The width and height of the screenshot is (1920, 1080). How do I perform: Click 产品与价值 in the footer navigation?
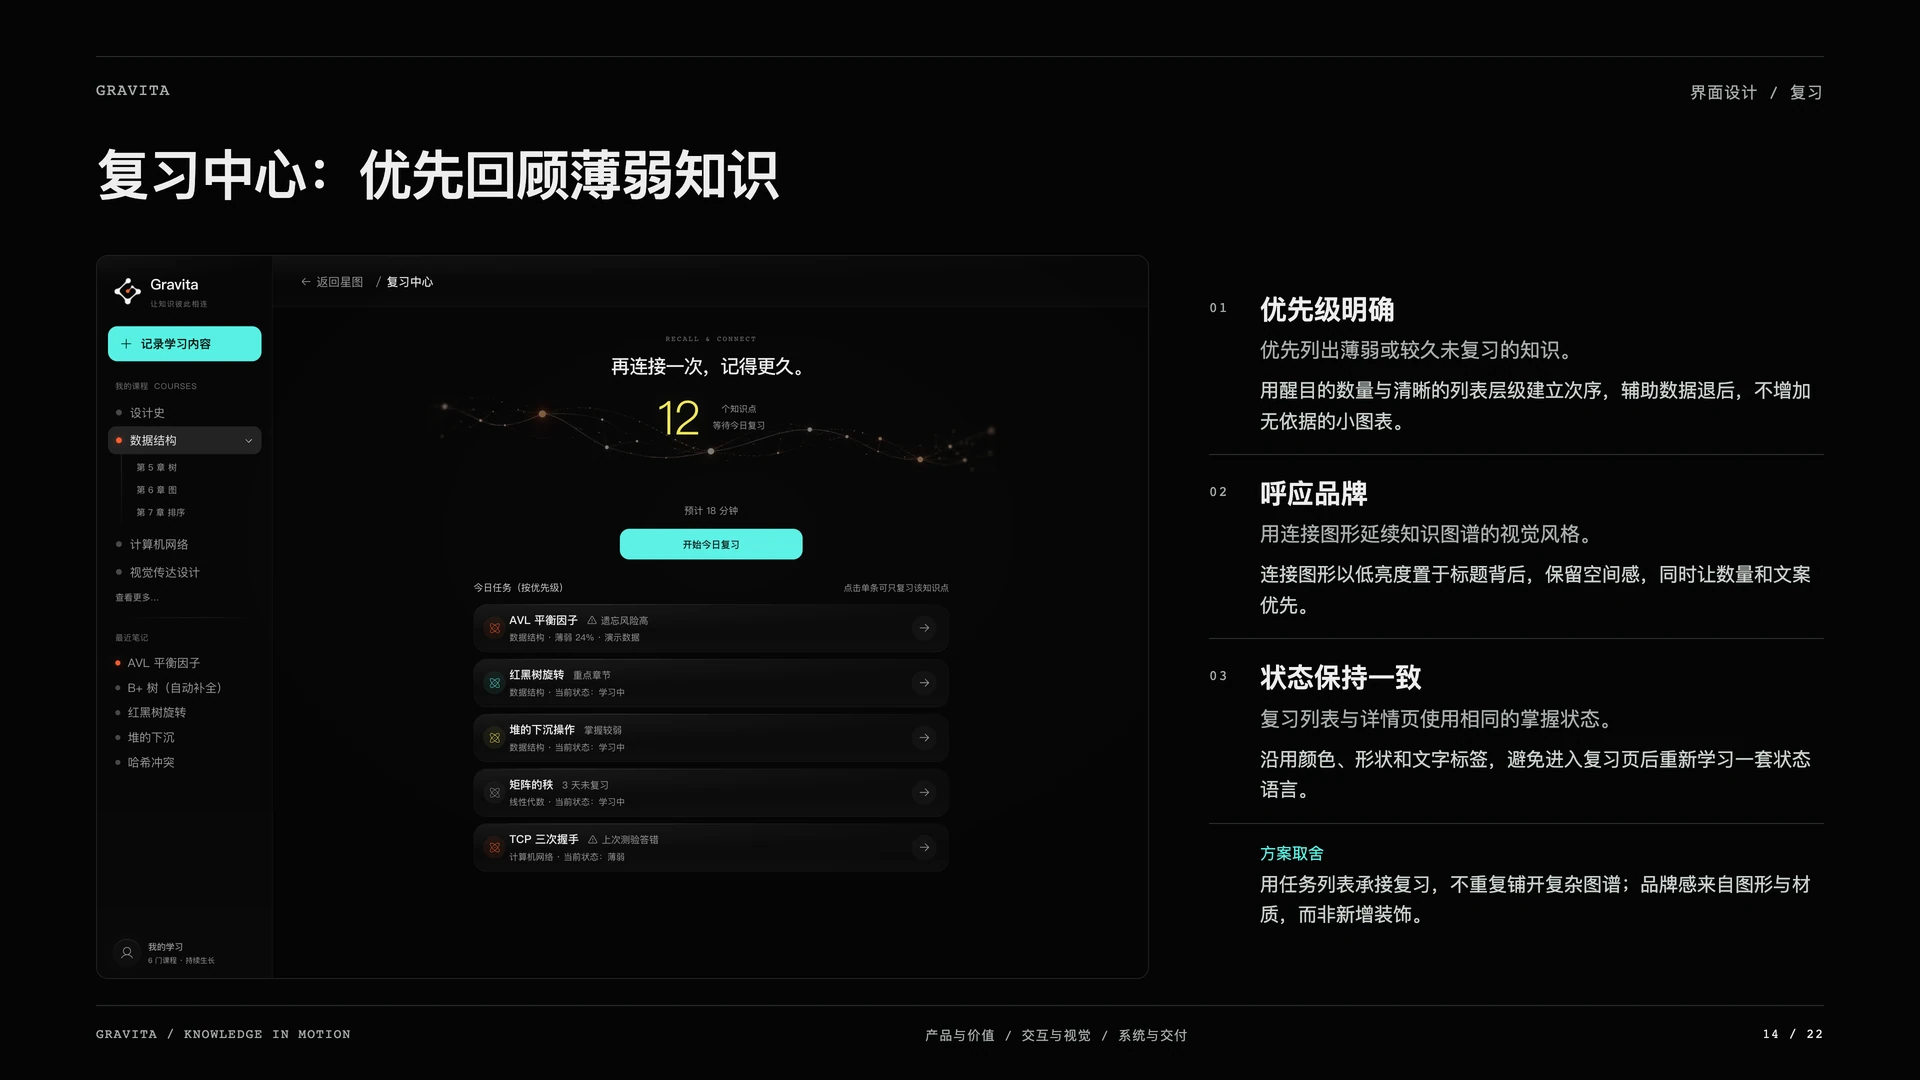(960, 1035)
